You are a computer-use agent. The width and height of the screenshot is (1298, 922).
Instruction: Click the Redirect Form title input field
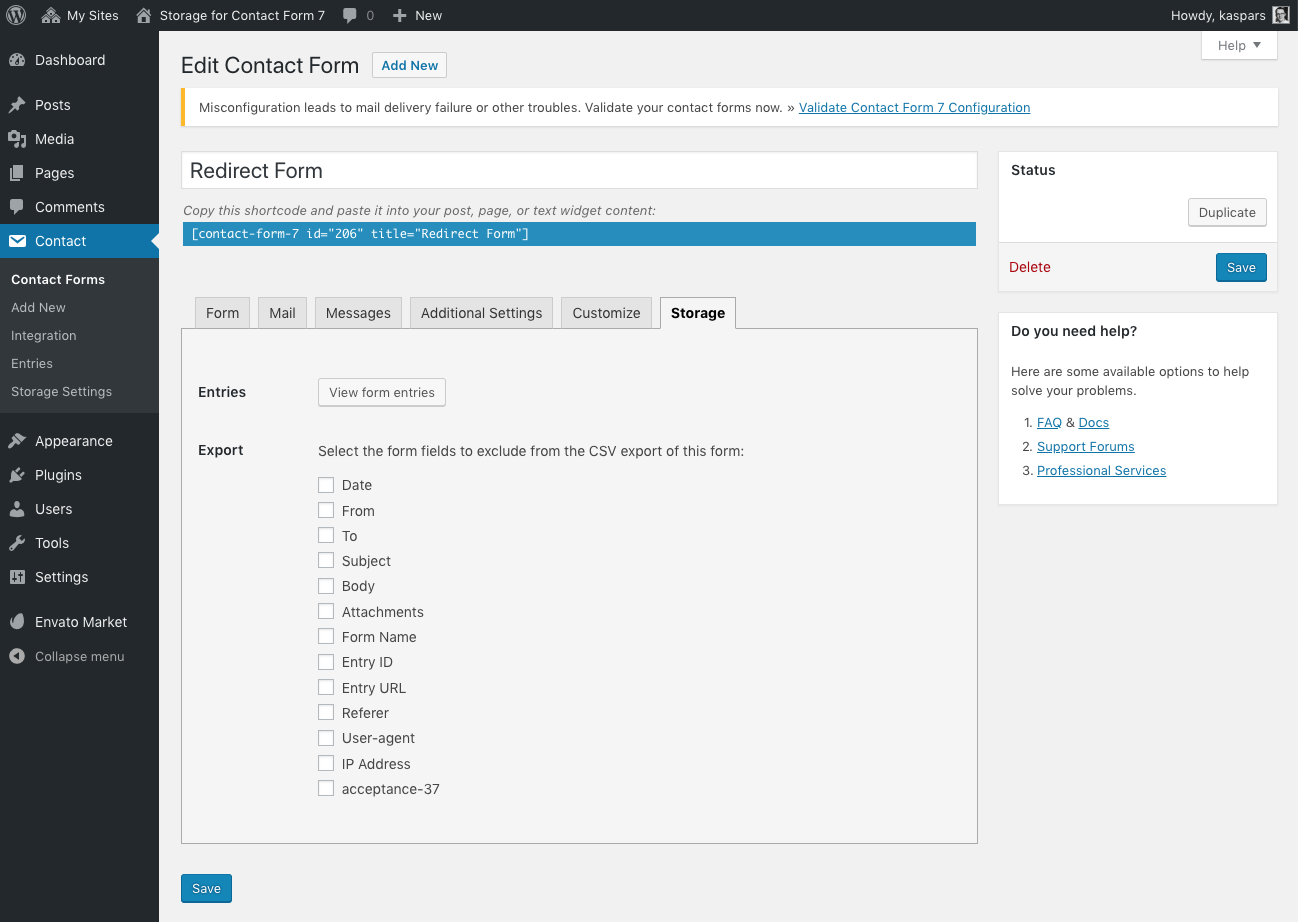point(579,170)
